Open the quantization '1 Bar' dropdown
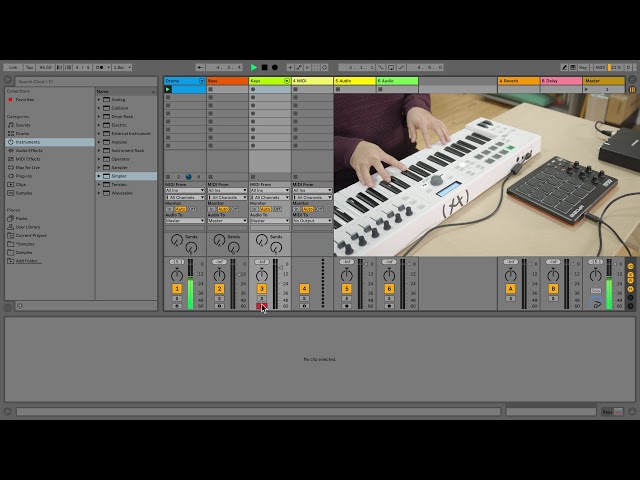Screen dimensions: 640x480 (122, 67)
